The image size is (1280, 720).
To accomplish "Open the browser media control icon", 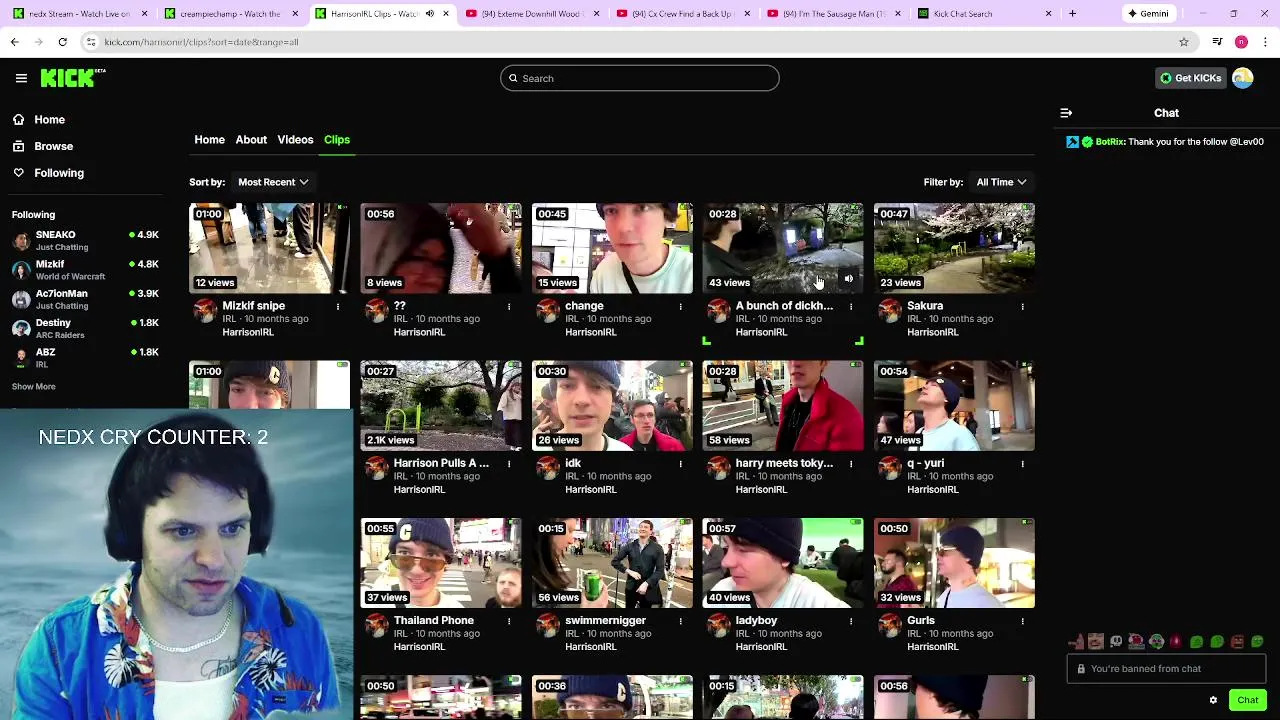I will point(1217,42).
